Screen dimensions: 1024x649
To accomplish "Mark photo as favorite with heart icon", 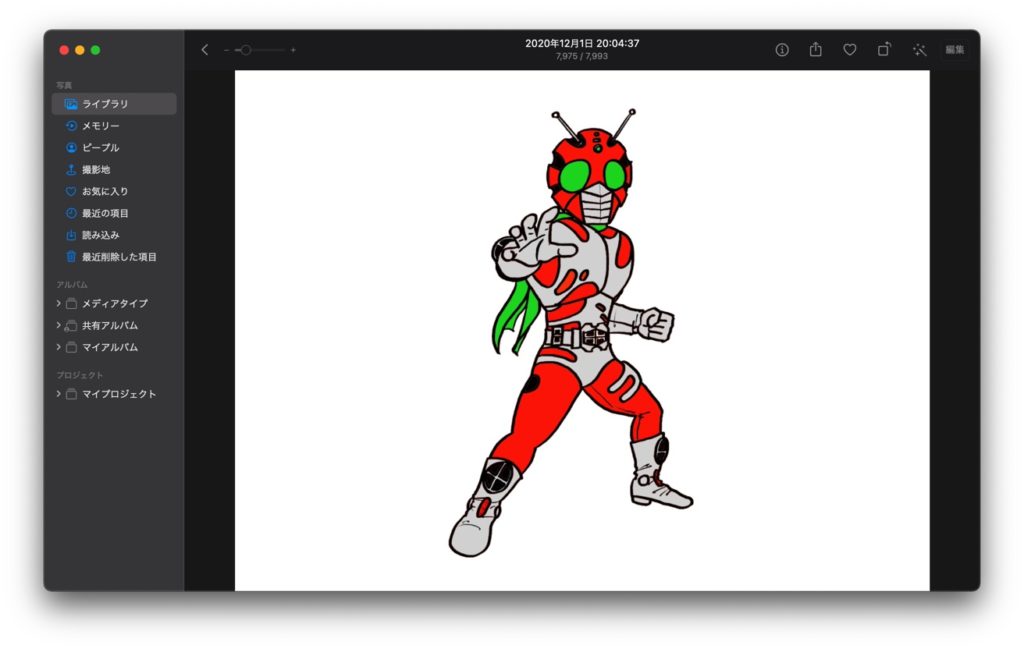I will click(x=850, y=50).
